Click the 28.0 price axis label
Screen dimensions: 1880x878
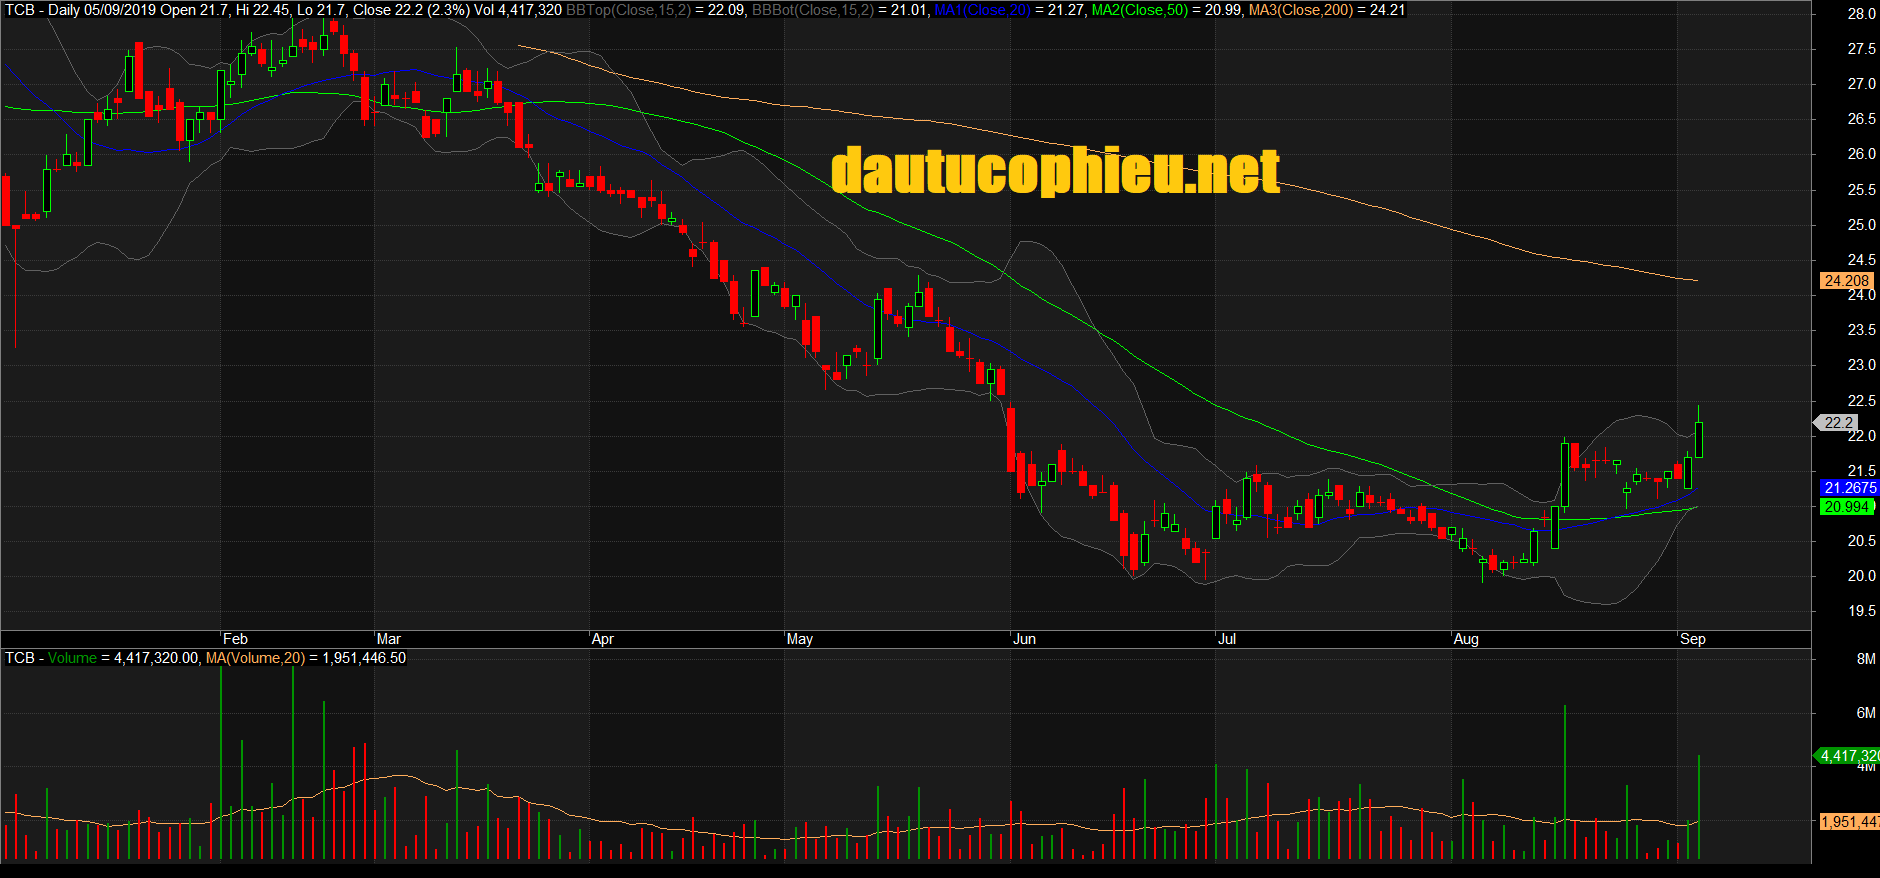[x=1861, y=14]
